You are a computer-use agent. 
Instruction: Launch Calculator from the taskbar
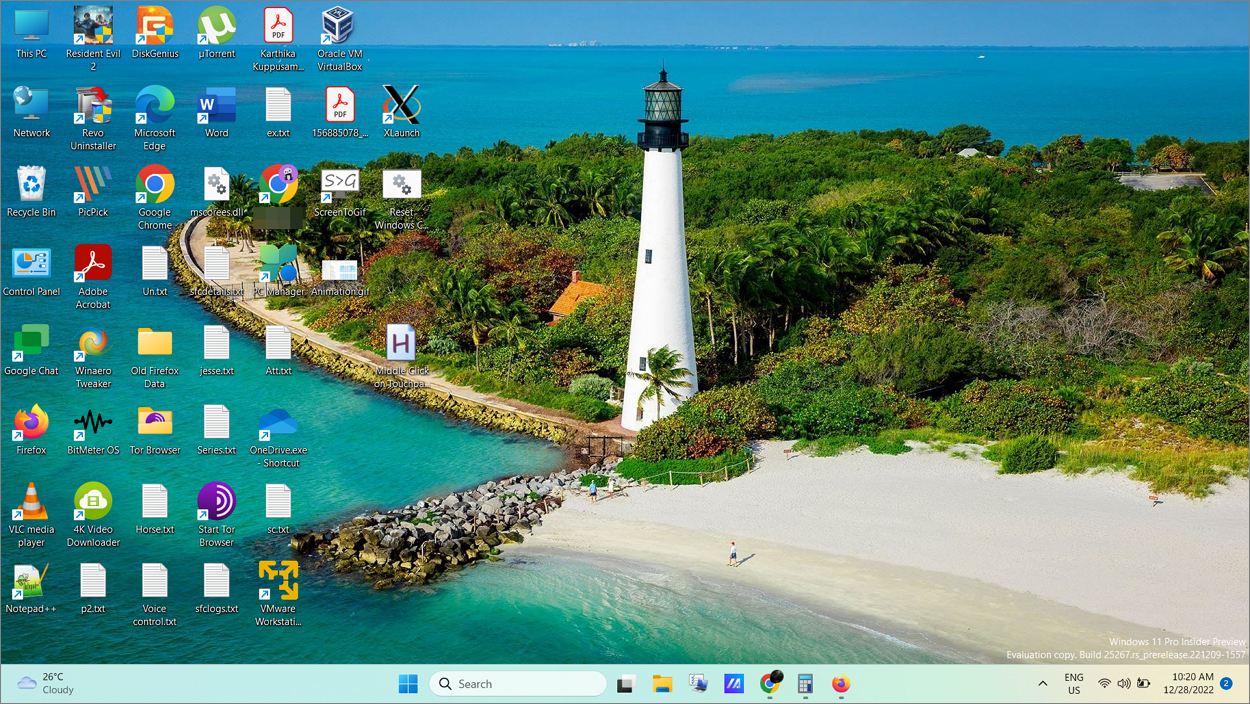[x=805, y=684]
